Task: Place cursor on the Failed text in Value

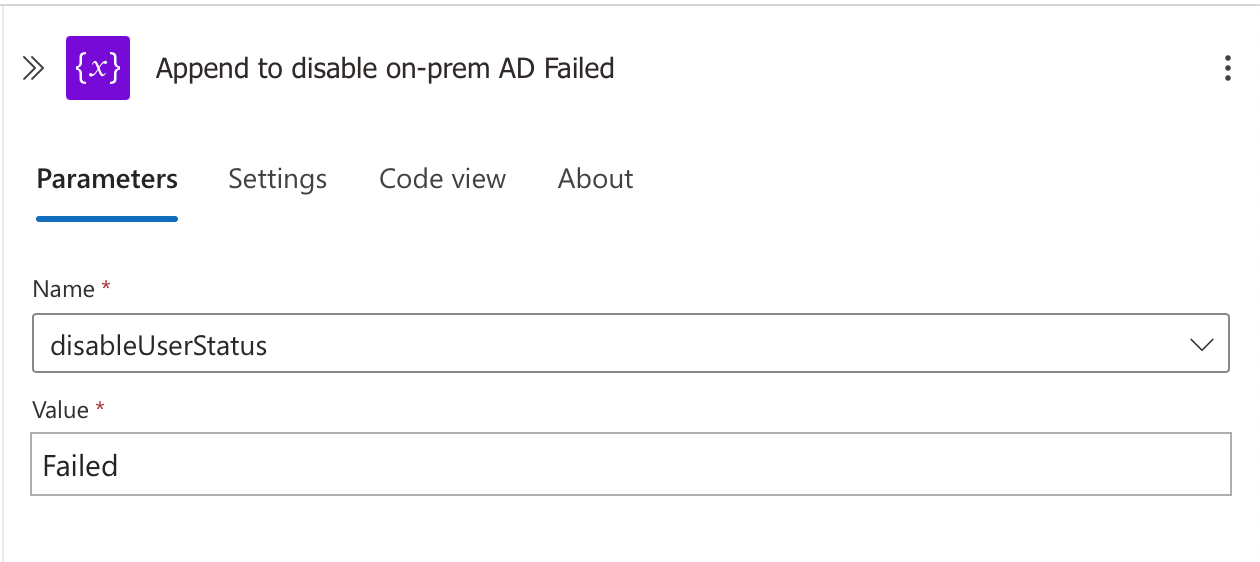Action: pyautogui.click(x=80, y=466)
